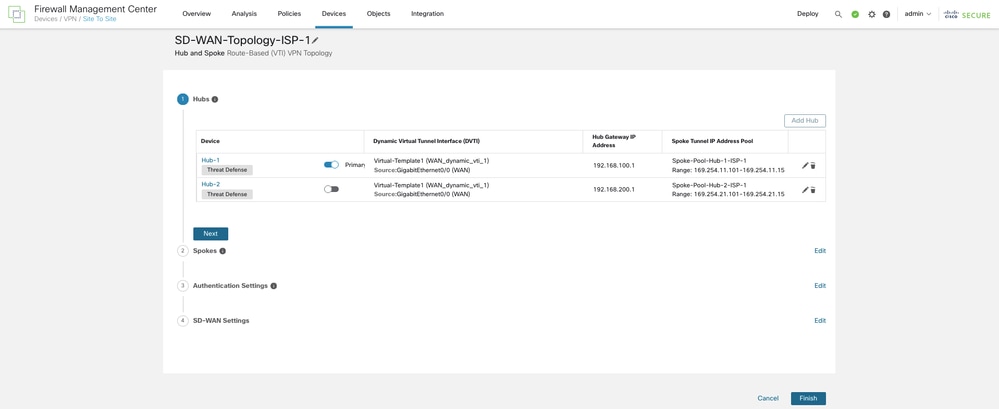Click the Firewall Management Center logo icon
This screenshot has width=999, height=409.
pos(17,14)
